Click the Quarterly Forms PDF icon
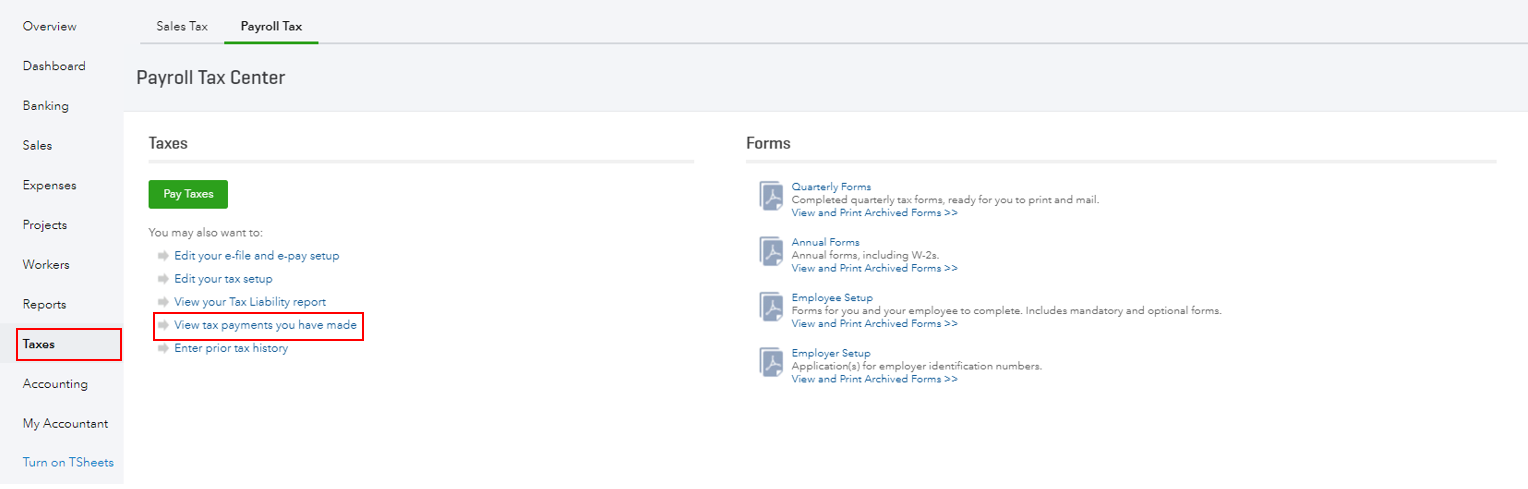 [x=772, y=198]
